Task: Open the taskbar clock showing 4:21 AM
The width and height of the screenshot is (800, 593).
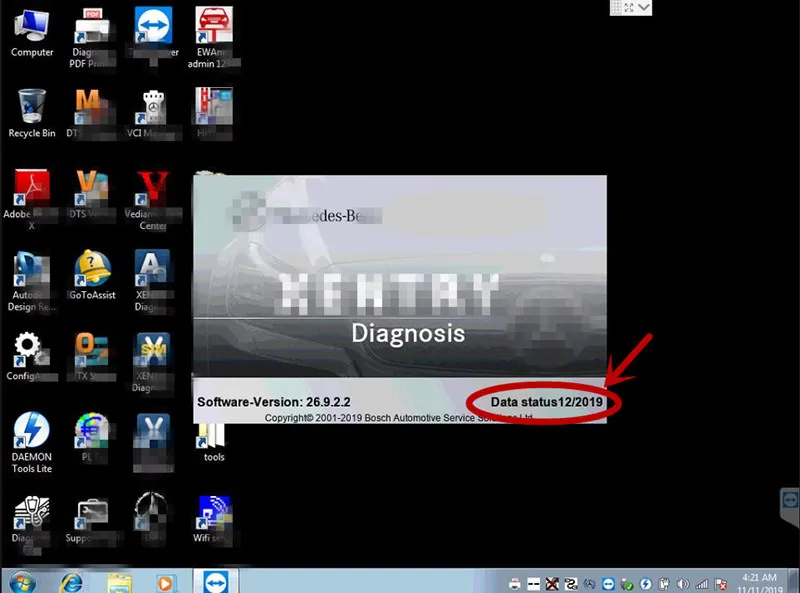Action: (760, 584)
